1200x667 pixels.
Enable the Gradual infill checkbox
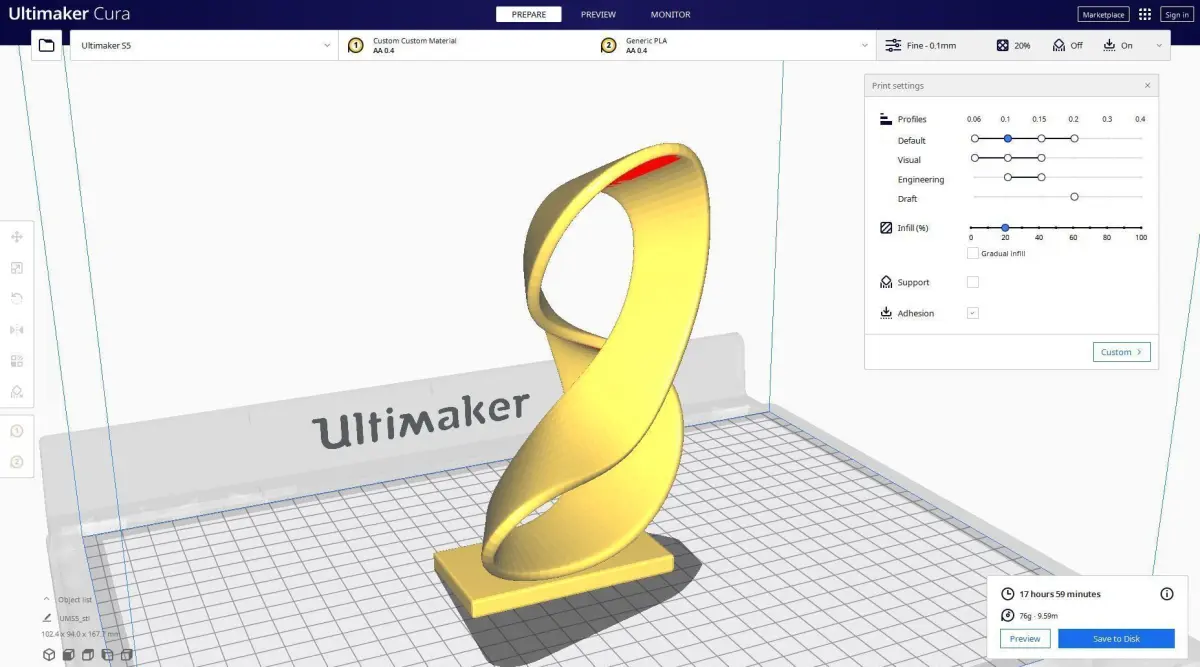(973, 253)
